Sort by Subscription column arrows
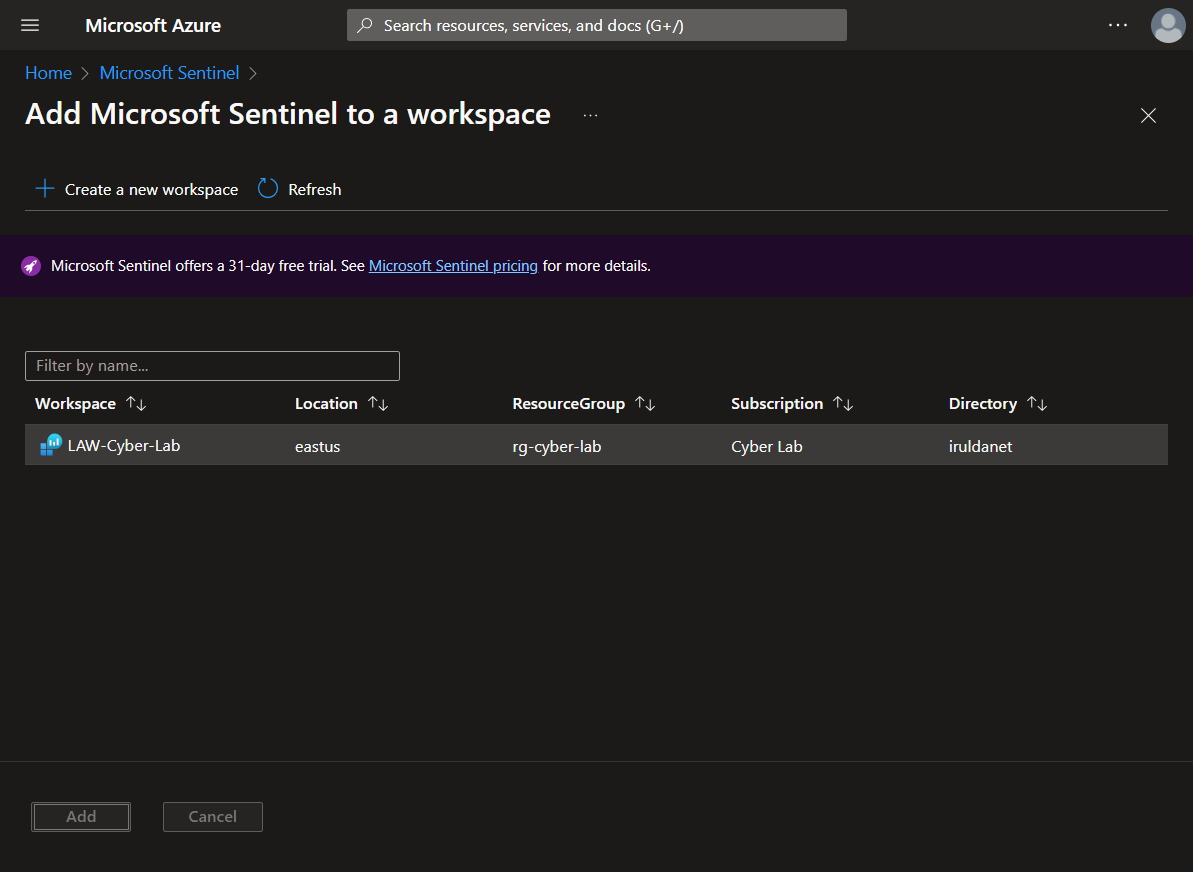Screen dimensions: 1193x872 [x=843, y=403]
